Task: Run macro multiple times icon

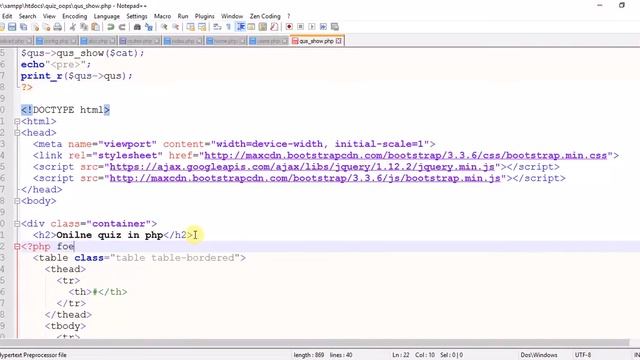Action: click(x=323, y=27)
